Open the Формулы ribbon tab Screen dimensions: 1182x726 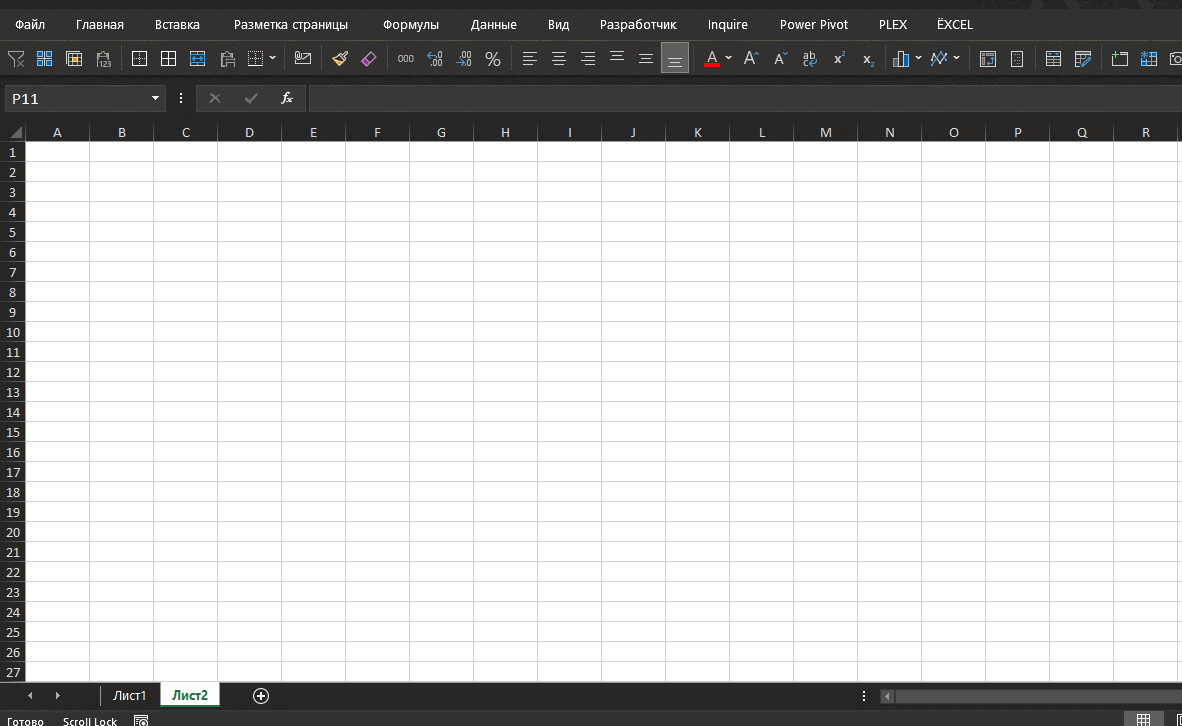[411, 25]
